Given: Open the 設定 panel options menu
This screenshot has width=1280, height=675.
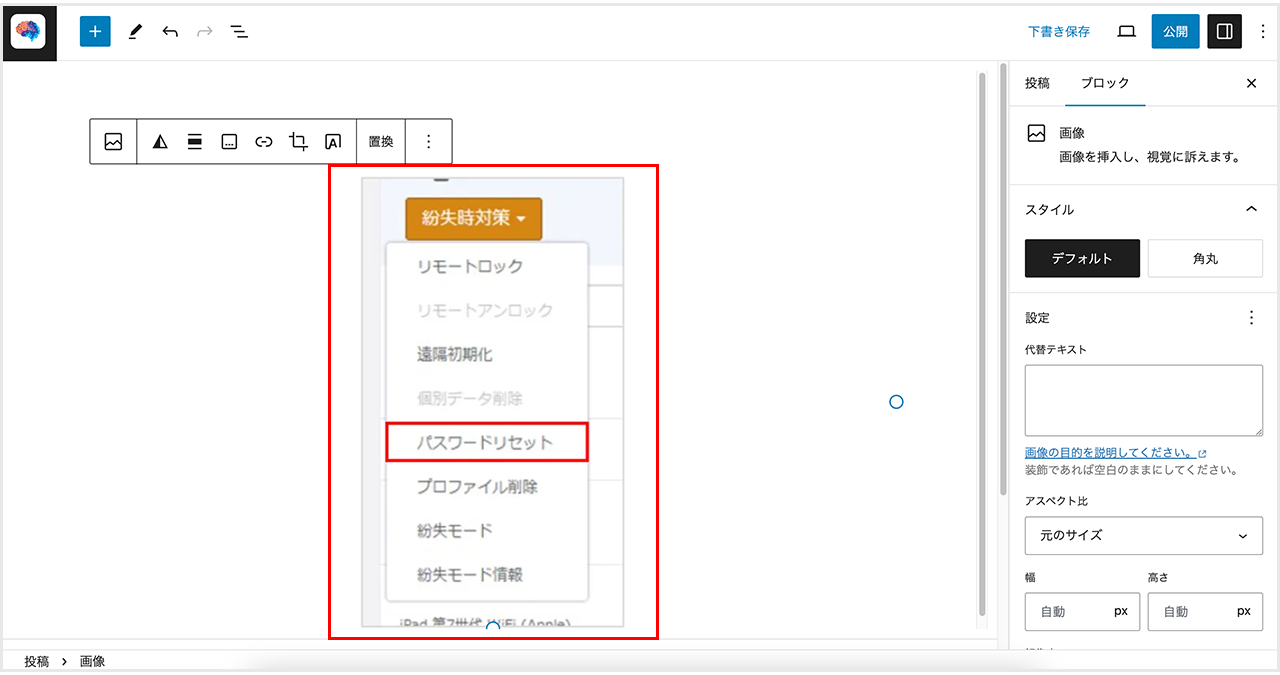Looking at the screenshot, I should [x=1250, y=318].
